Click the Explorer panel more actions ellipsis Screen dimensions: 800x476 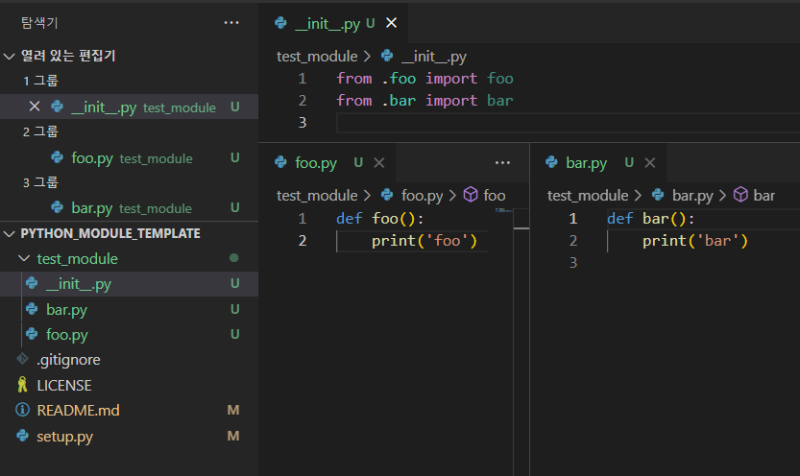(x=231, y=22)
